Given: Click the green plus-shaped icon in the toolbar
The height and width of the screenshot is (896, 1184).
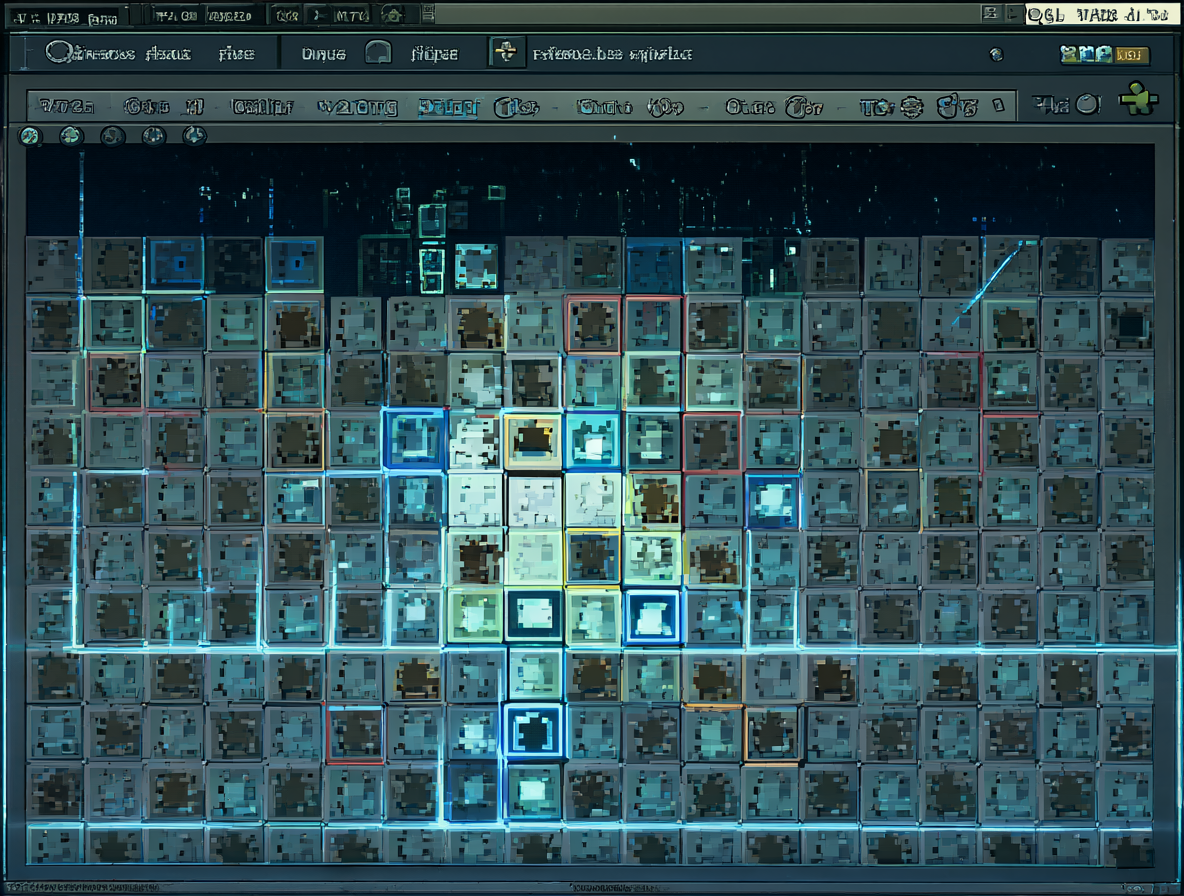Looking at the screenshot, I should tap(1138, 100).
